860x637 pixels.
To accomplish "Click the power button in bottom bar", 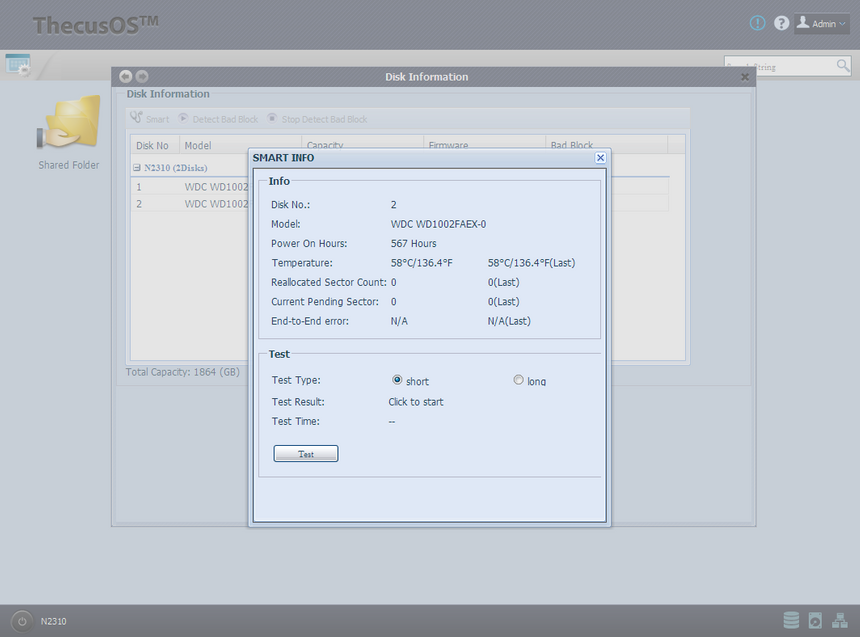I will [21, 621].
